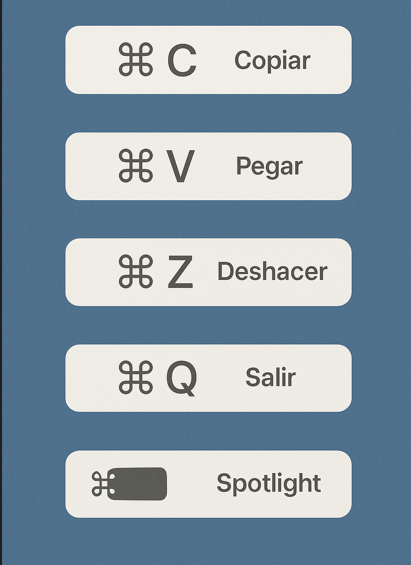Click the Command symbol beside the Z key
This screenshot has width=411, height=565.
[x=136, y=271]
